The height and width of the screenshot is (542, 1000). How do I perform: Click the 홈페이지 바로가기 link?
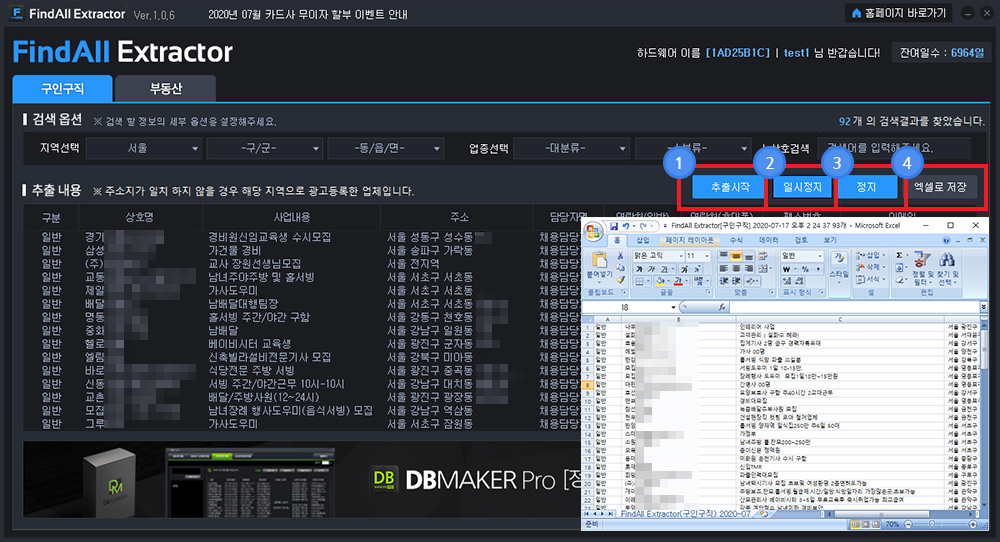coord(899,13)
